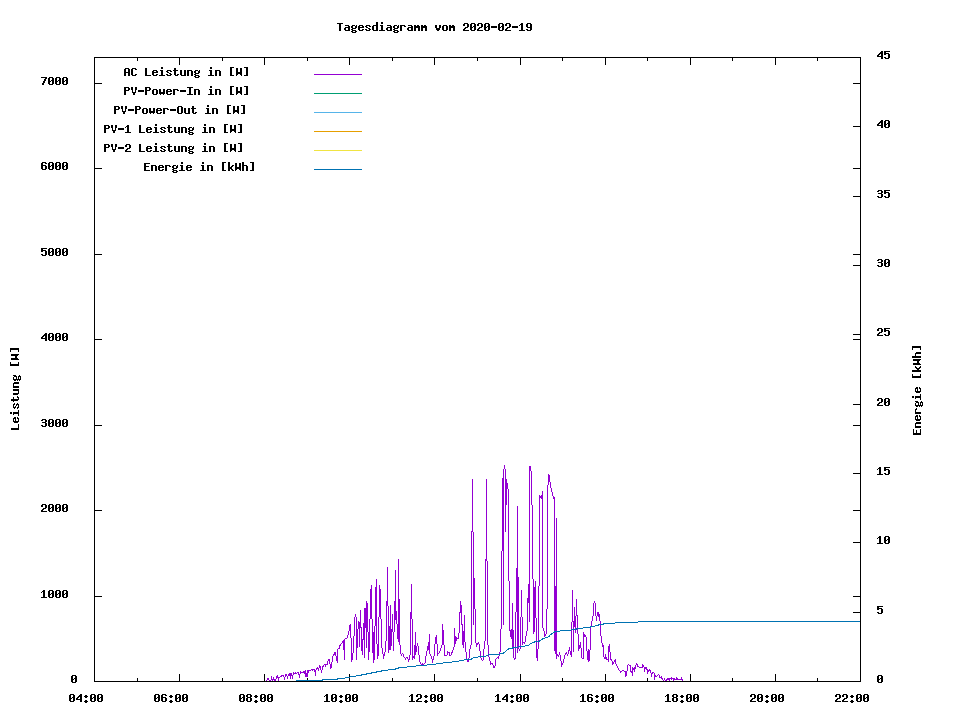
Task: Click the right axis title Energie [kWh]
Action: (x=917, y=390)
